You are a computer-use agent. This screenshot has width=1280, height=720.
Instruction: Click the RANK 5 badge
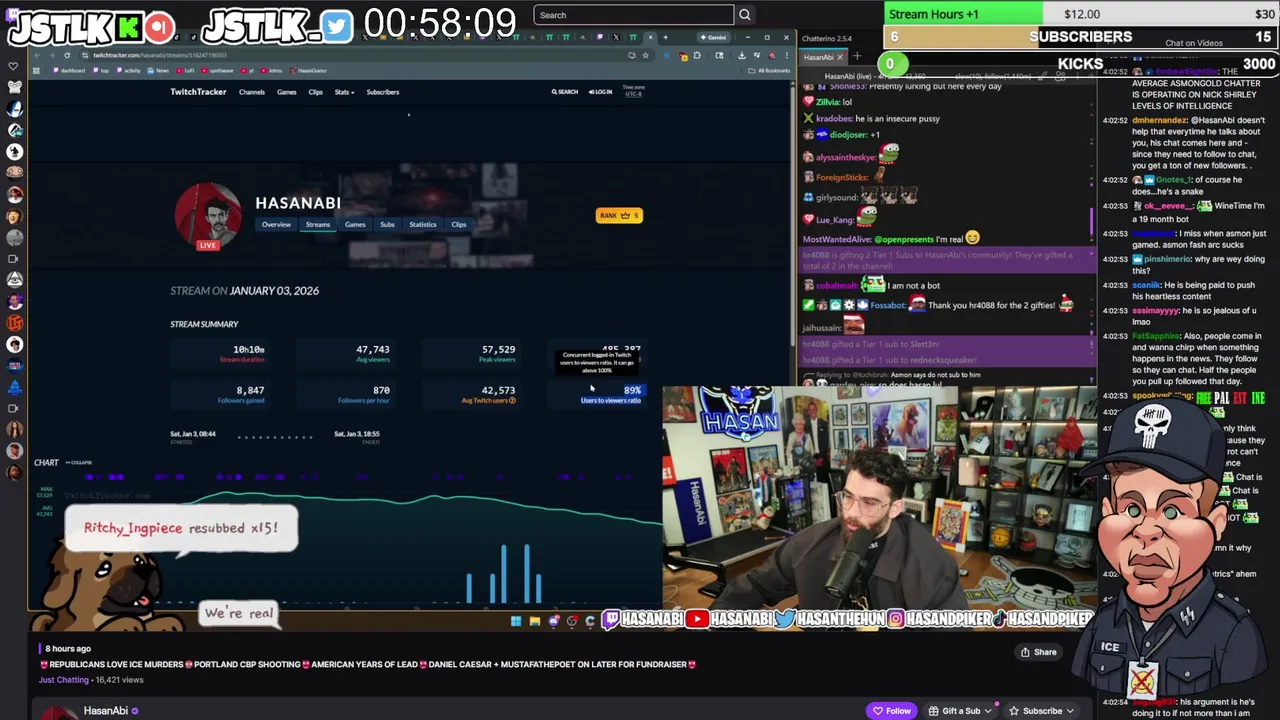pos(619,215)
